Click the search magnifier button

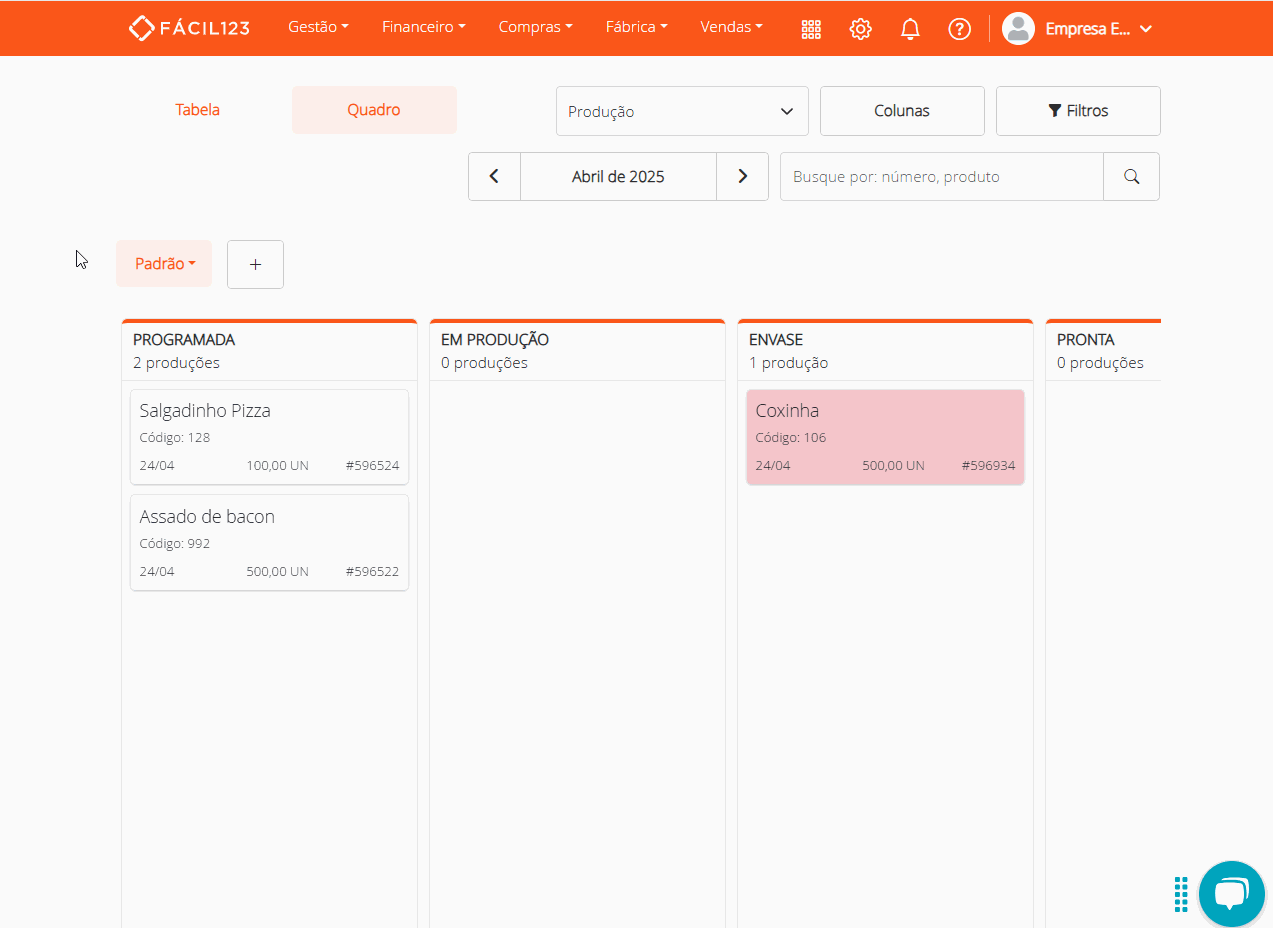point(1131,177)
